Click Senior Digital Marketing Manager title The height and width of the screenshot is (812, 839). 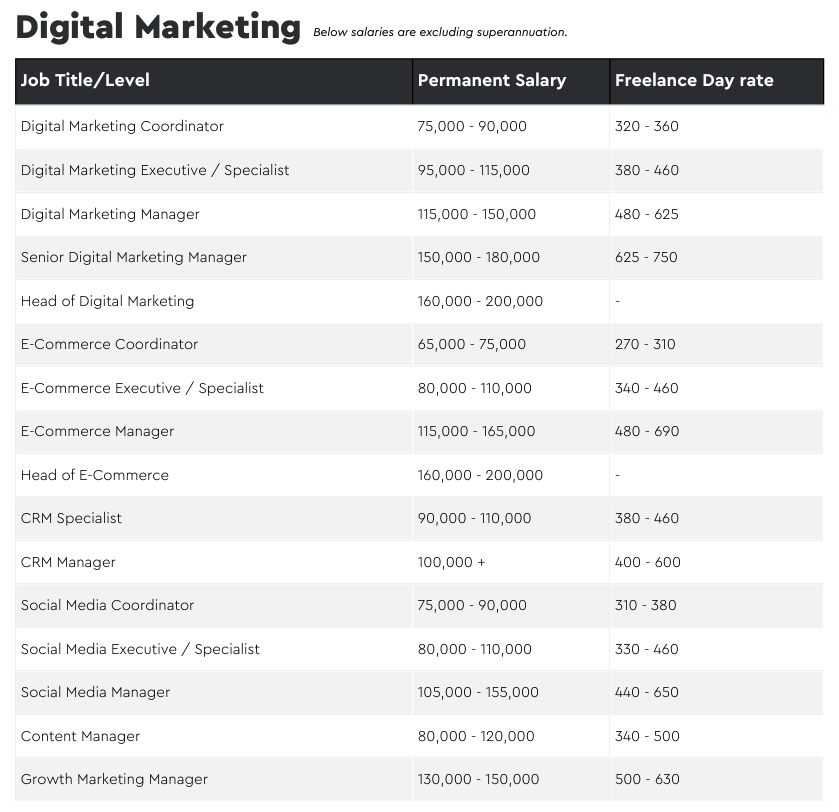pos(134,257)
